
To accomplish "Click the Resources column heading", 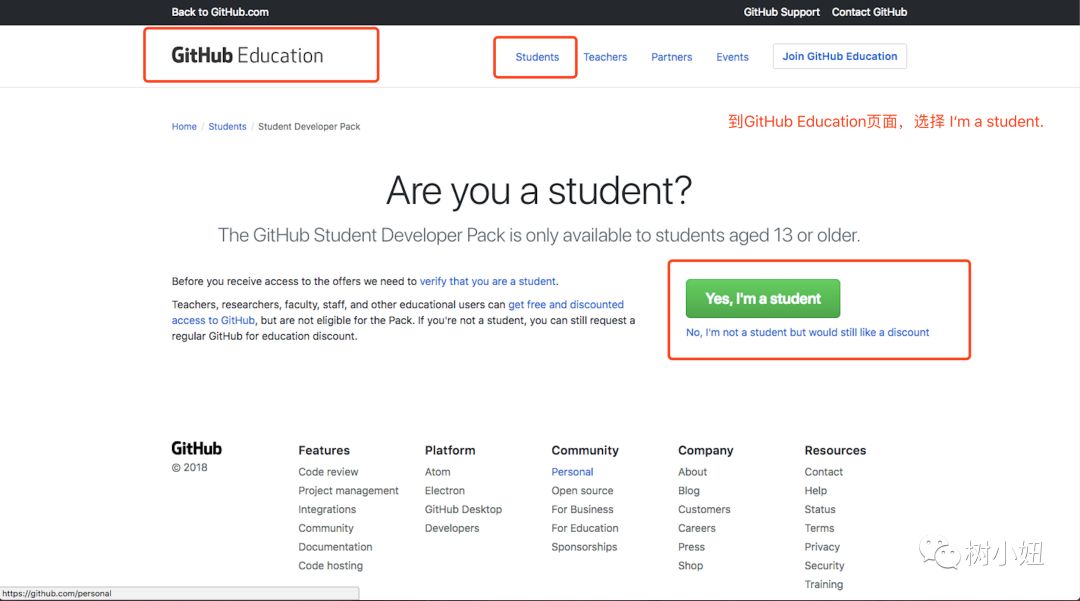I will pyautogui.click(x=835, y=450).
